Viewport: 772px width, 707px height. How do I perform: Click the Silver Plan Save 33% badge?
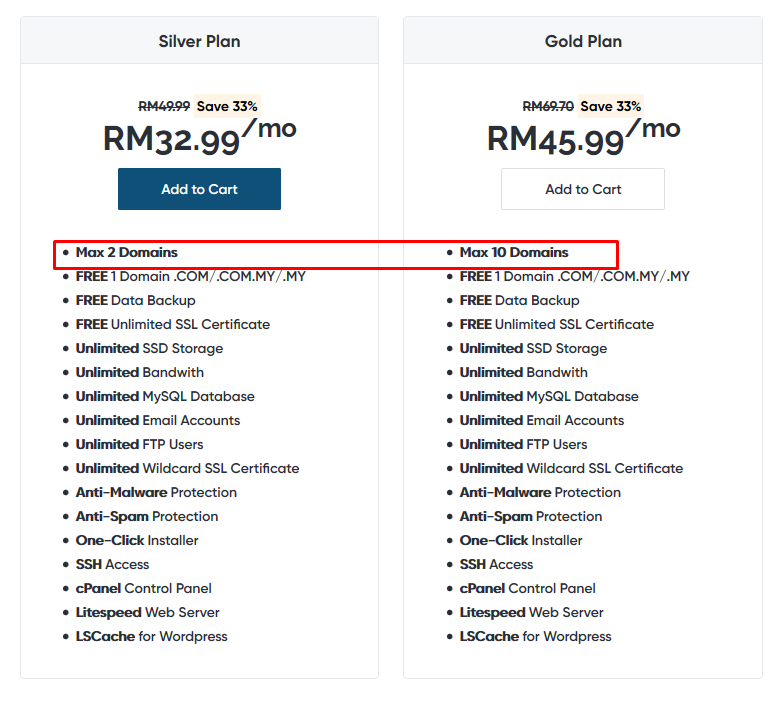click(227, 106)
